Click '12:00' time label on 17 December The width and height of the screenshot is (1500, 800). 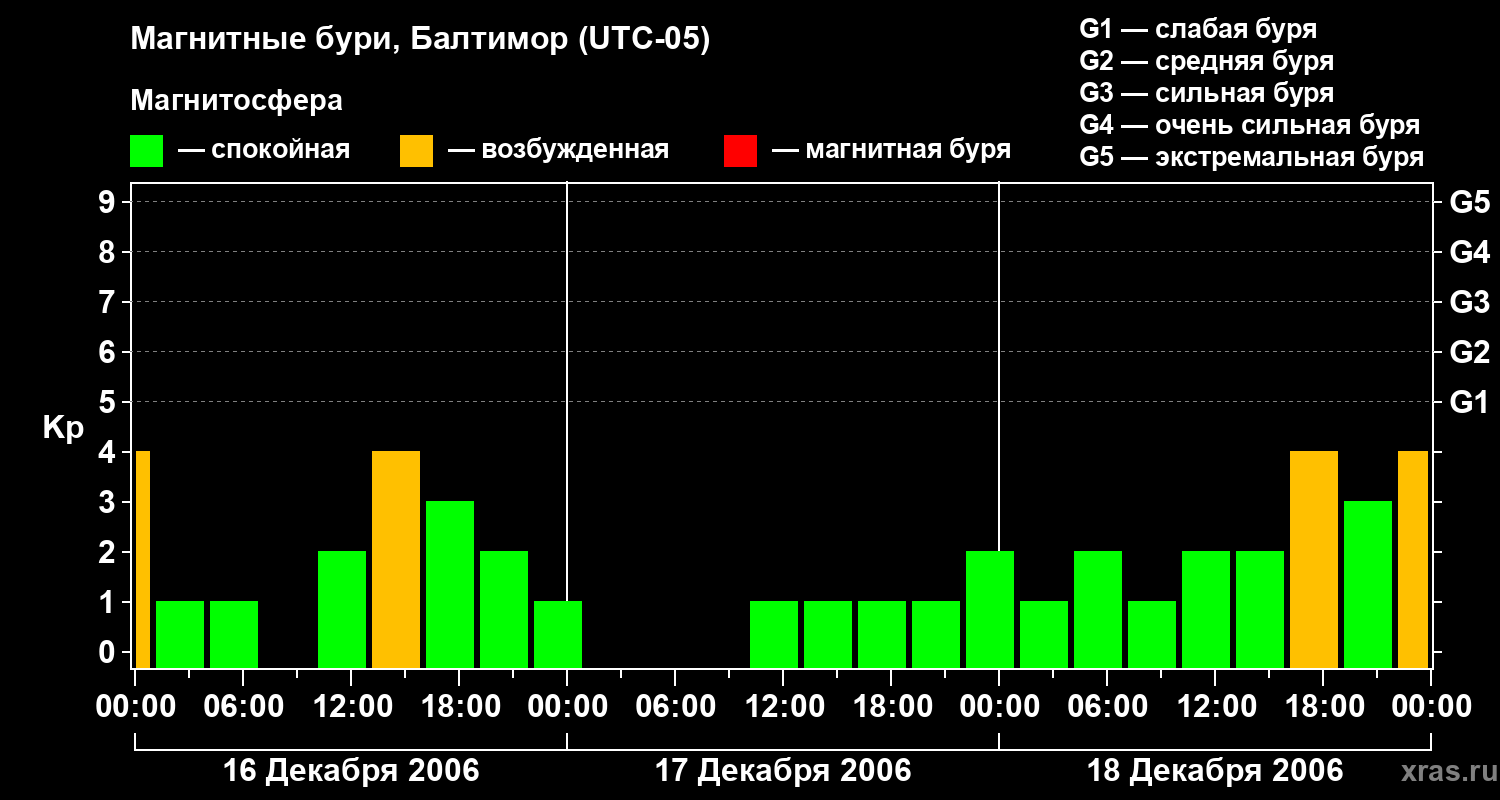[x=783, y=707]
